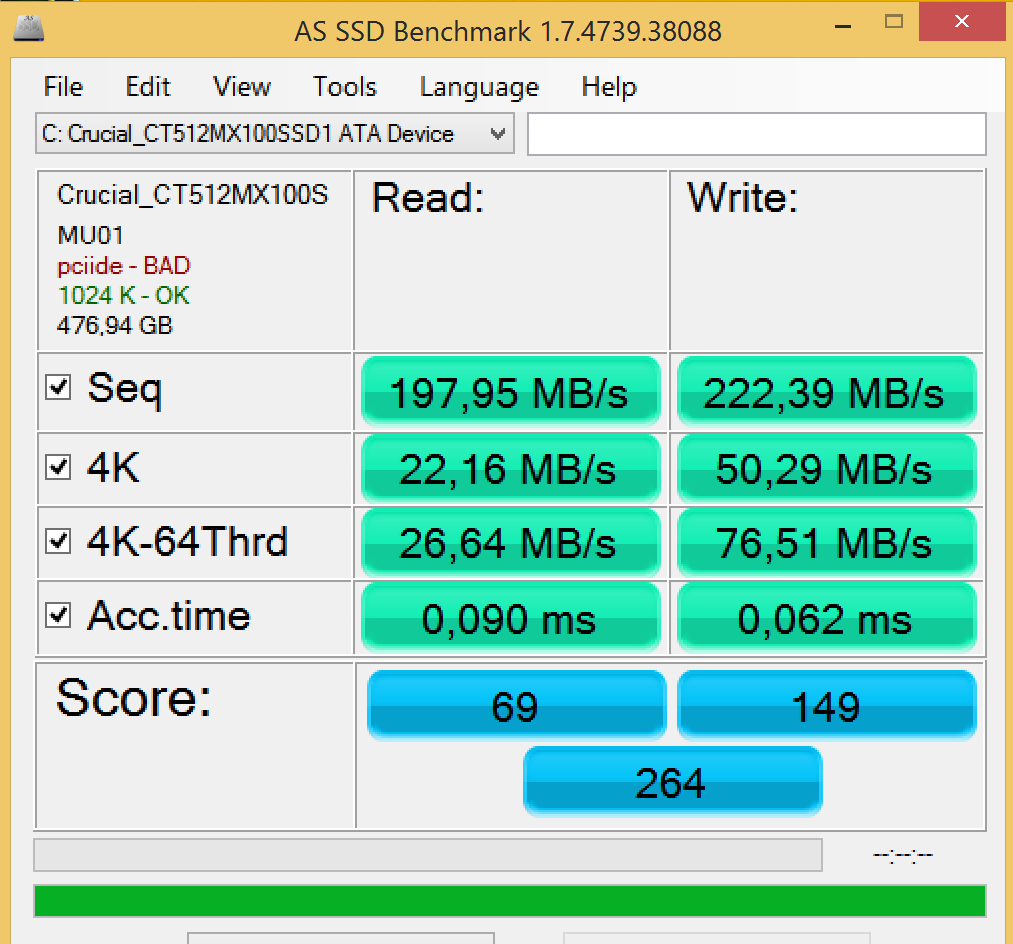The width and height of the screenshot is (1013, 944).
Task: Open the View menu
Action: tap(242, 87)
